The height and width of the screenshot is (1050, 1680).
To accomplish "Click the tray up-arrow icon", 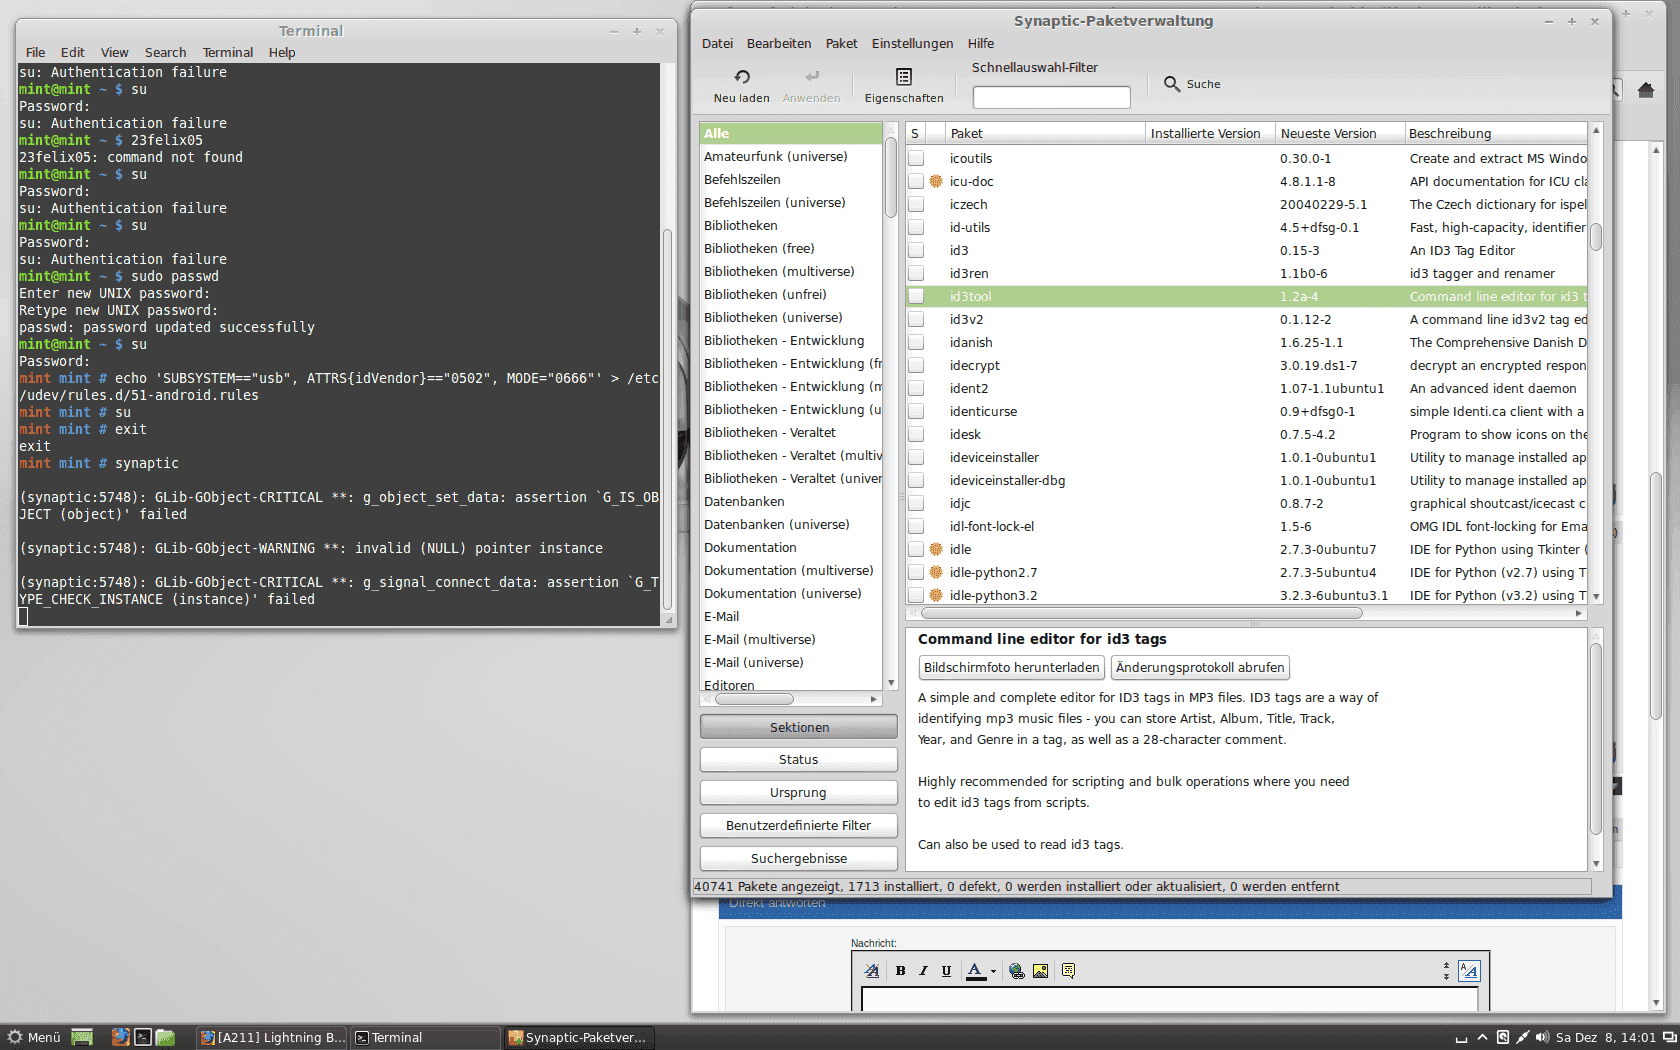I will (1482, 1037).
